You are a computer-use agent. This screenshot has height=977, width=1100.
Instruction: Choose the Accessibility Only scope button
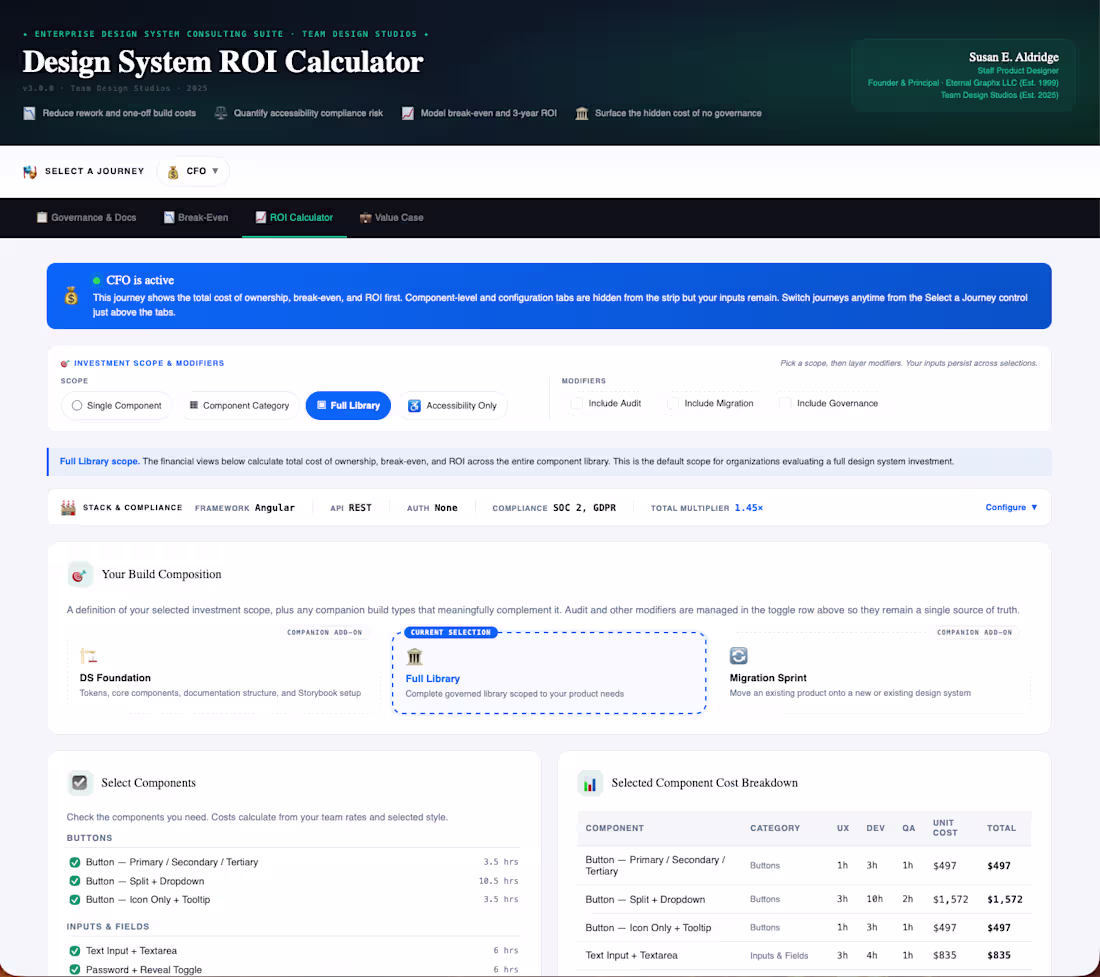click(452, 405)
